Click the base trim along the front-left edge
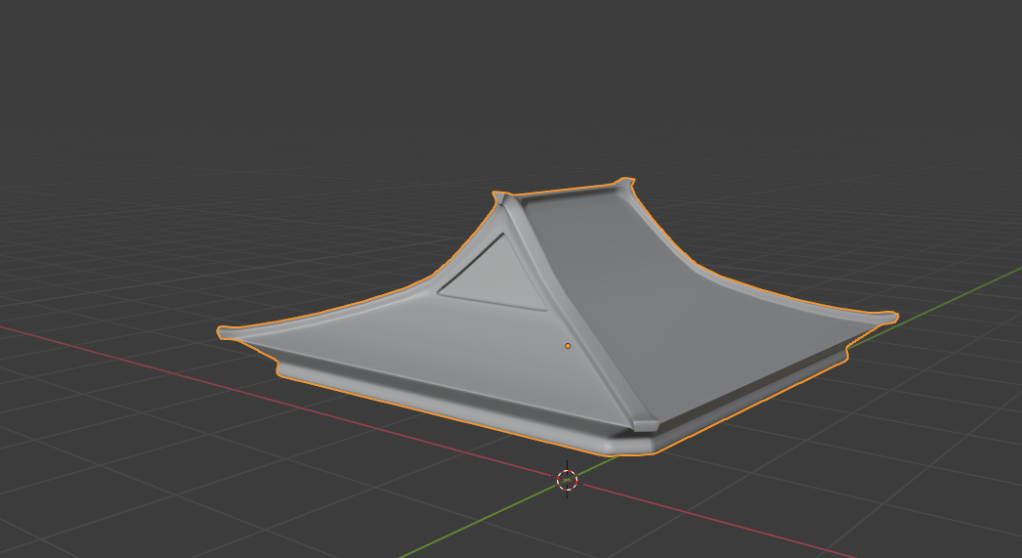This screenshot has height=558, width=1022. 440,399
